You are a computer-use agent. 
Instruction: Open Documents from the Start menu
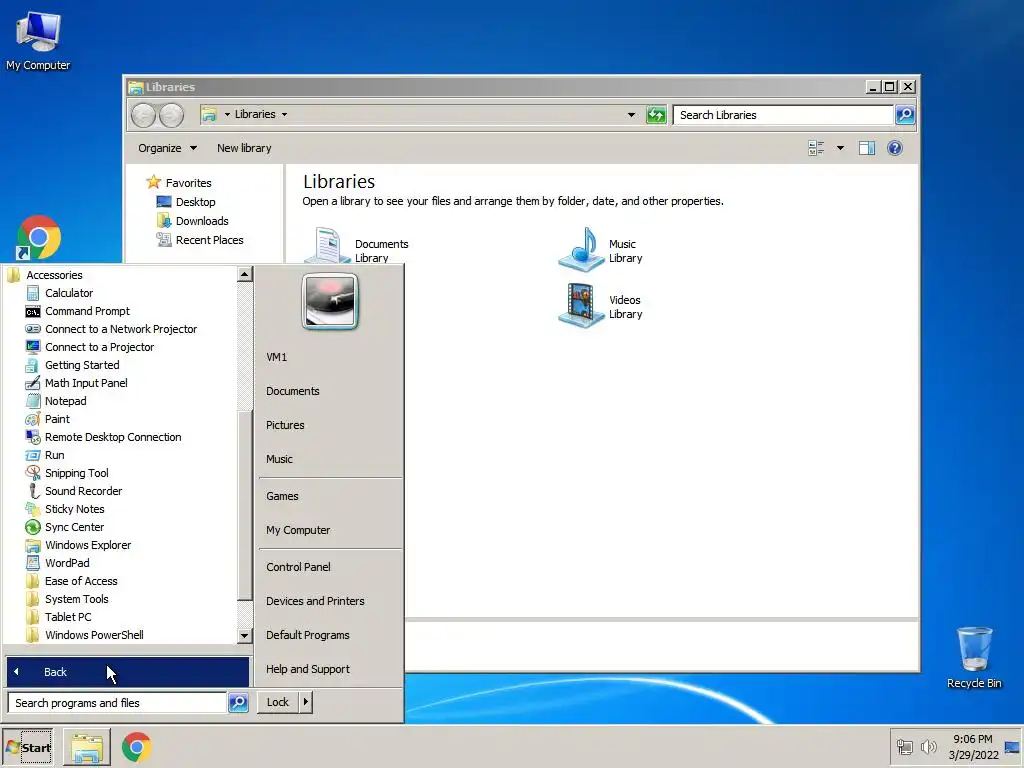(x=293, y=391)
